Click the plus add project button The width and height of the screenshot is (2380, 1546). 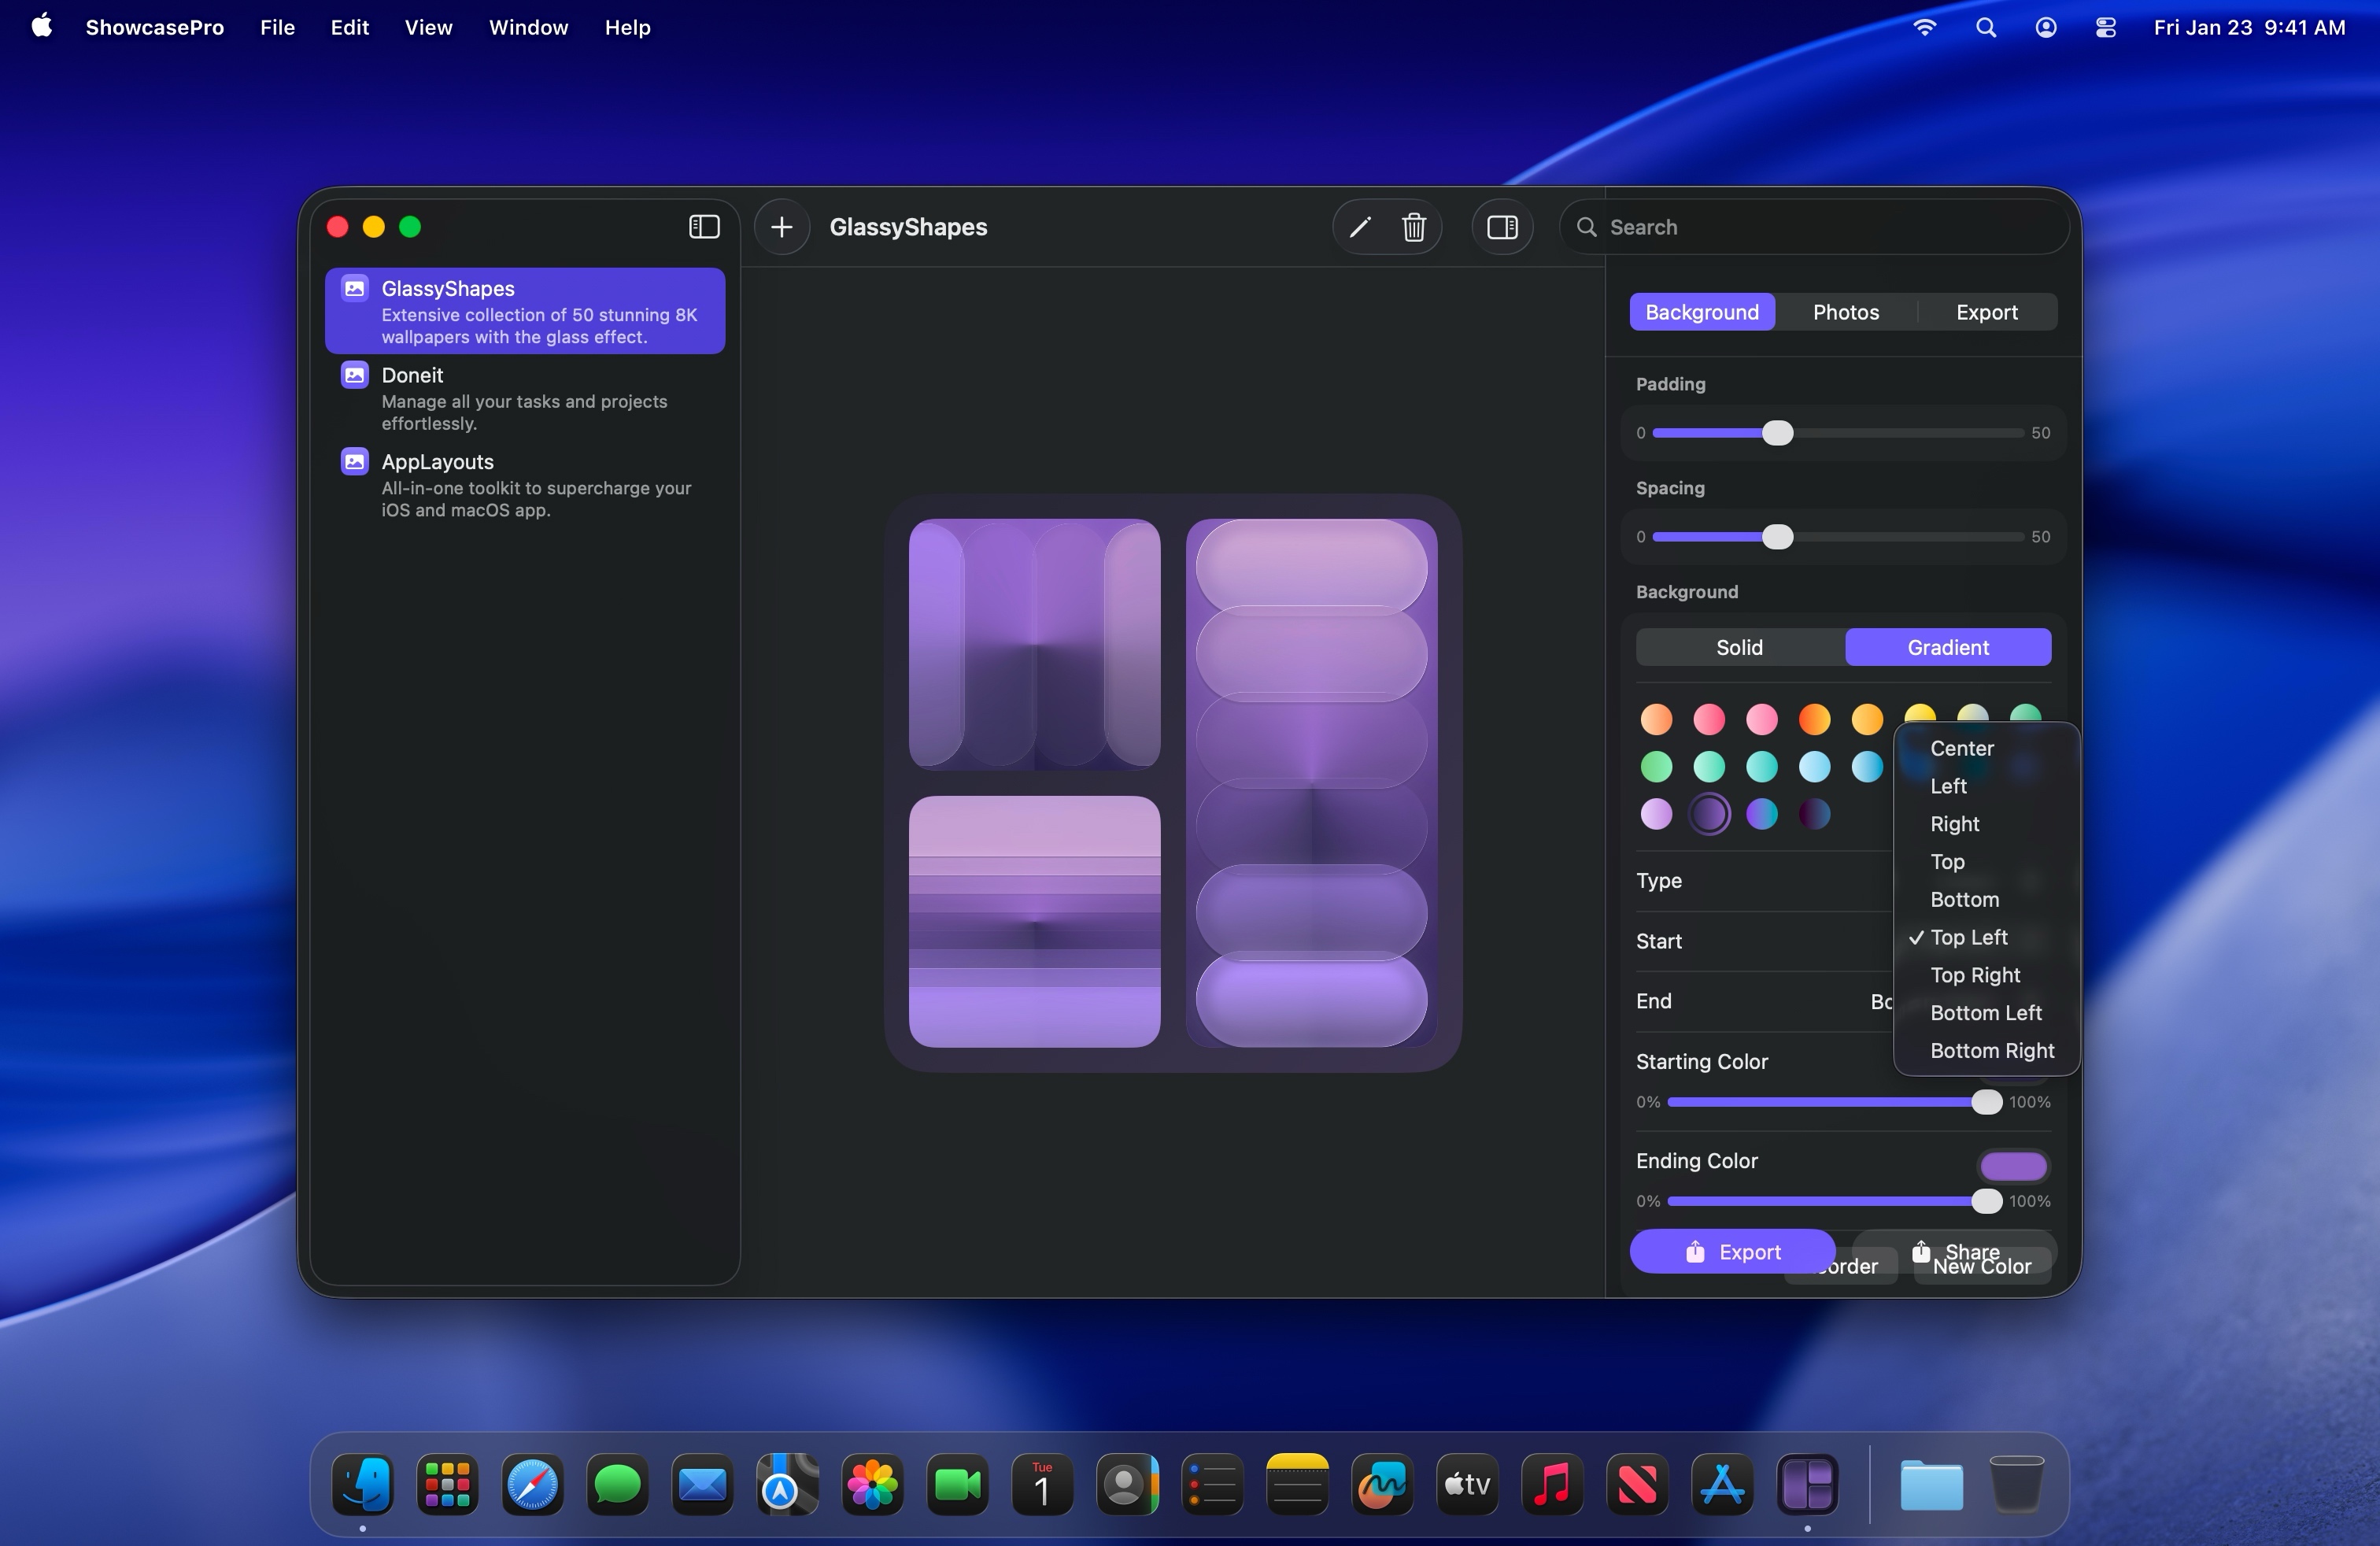click(782, 227)
